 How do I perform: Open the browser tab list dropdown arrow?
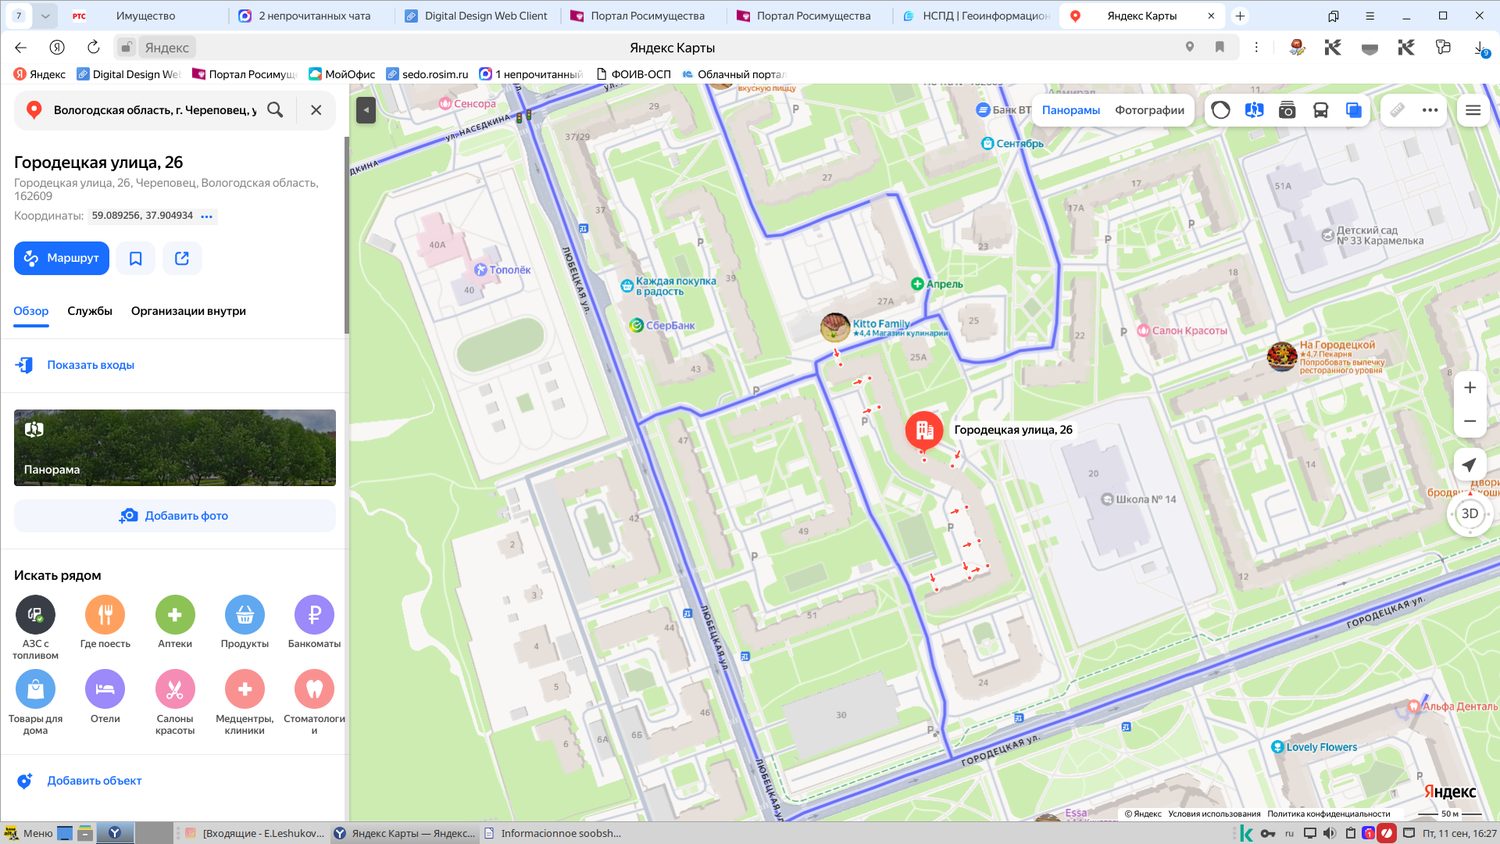45,16
